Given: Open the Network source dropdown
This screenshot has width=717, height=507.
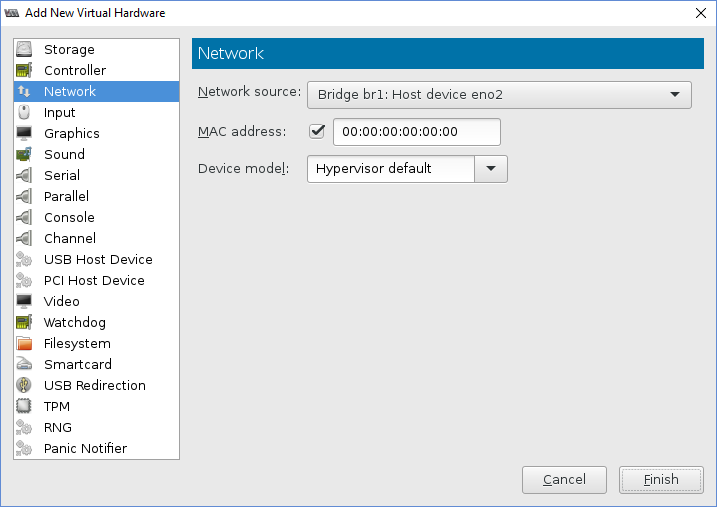Looking at the screenshot, I should coord(499,95).
